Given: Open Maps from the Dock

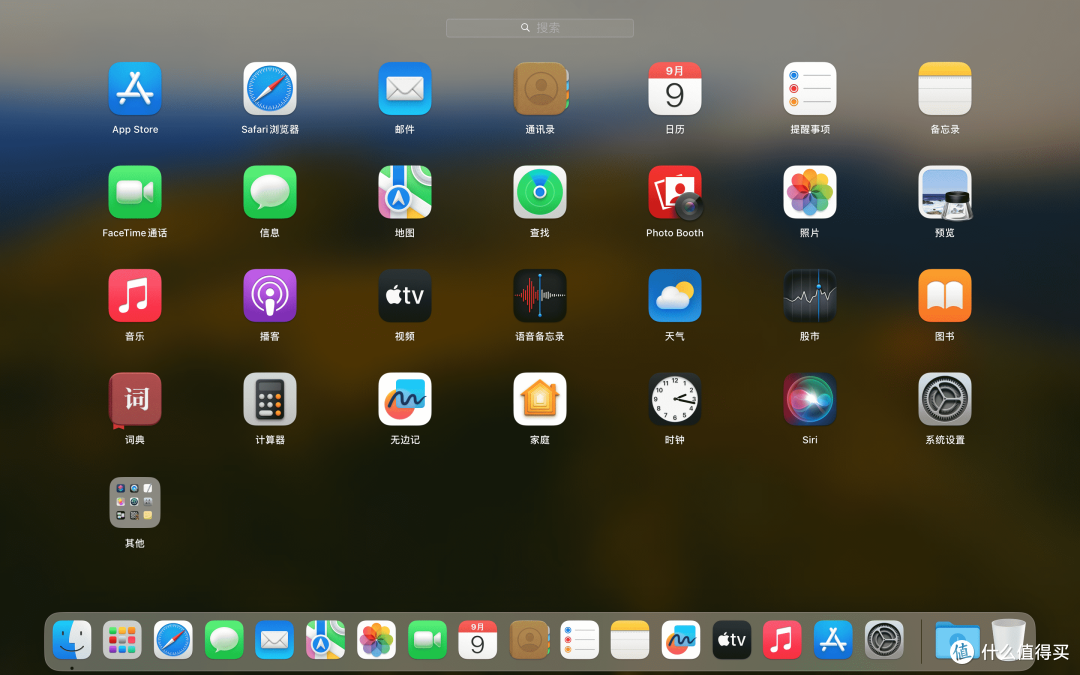Looking at the screenshot, I should (325, 640).
